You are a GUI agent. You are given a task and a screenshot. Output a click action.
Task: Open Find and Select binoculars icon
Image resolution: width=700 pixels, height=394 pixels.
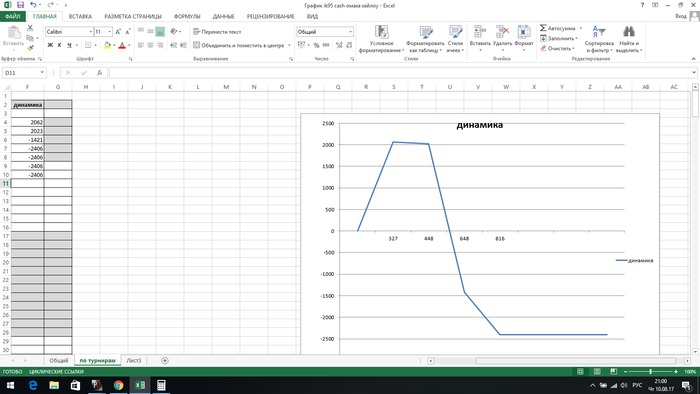tap(629, 32)
